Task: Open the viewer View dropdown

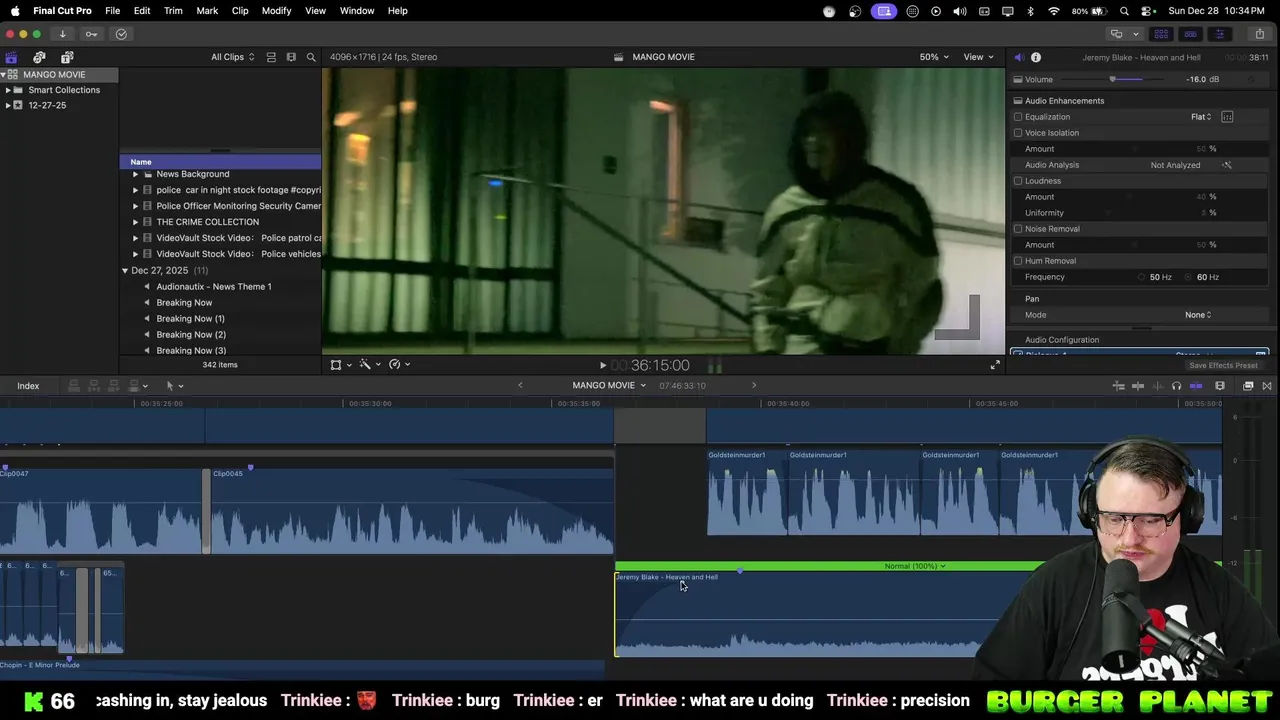Action: pos(978,57)
